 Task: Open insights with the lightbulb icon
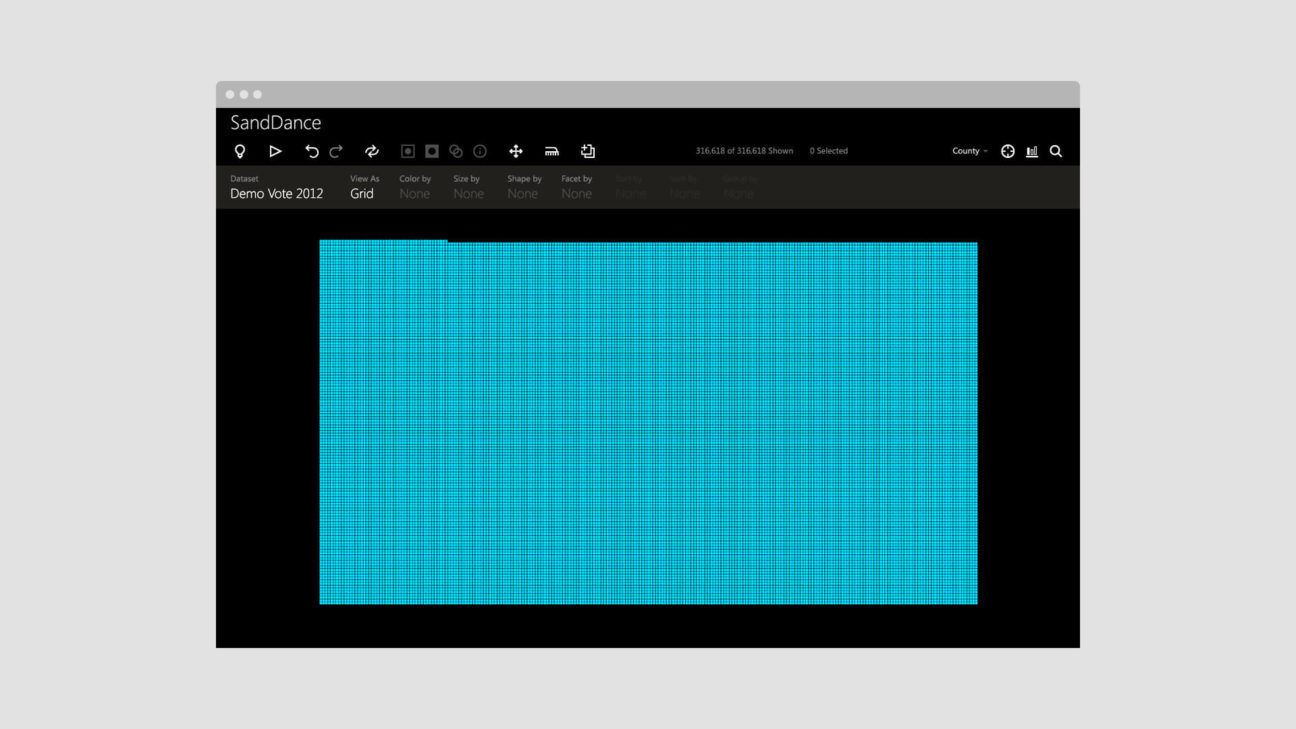coord(238,150)
